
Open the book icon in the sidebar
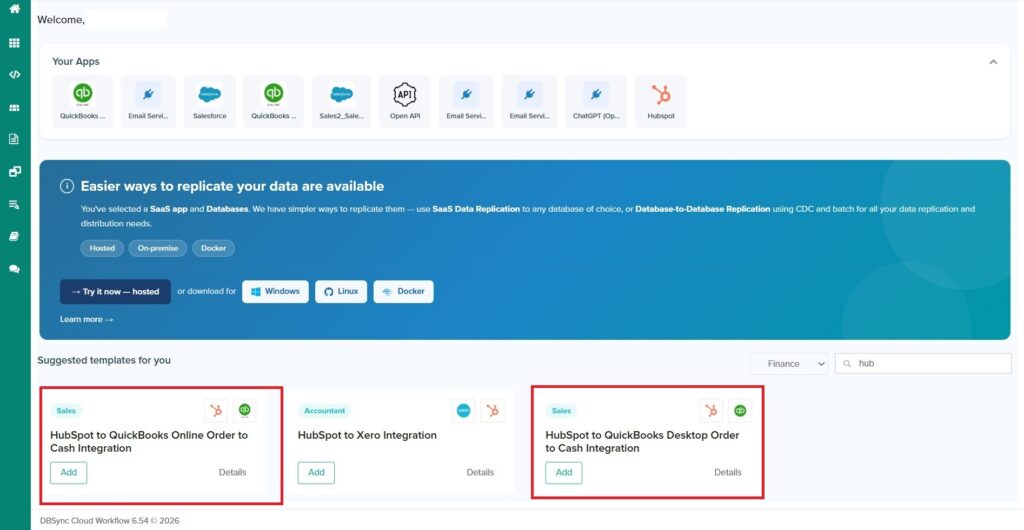[x=14, y=236]
